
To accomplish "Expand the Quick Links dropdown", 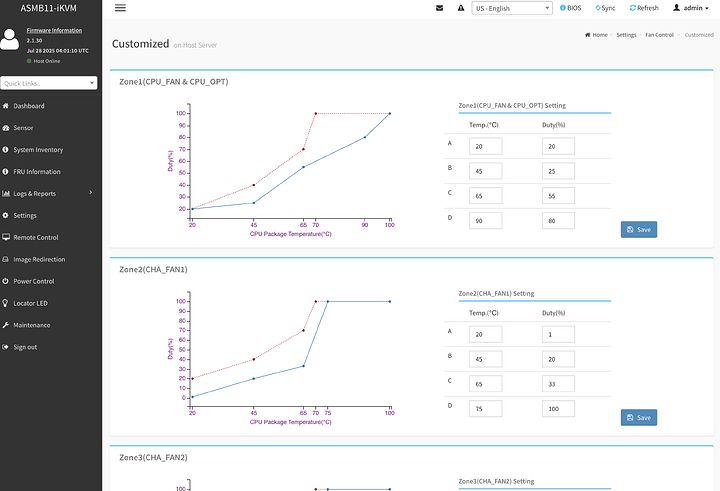I will pyautogui.click(x=49, y=83).
